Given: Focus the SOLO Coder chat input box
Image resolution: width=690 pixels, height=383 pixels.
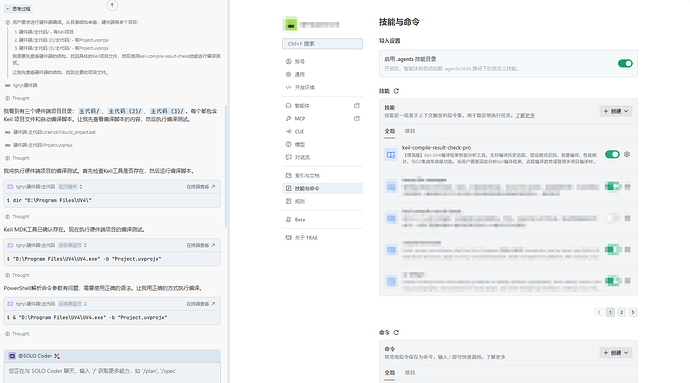Looking at the screenshot, I should 112,372.
